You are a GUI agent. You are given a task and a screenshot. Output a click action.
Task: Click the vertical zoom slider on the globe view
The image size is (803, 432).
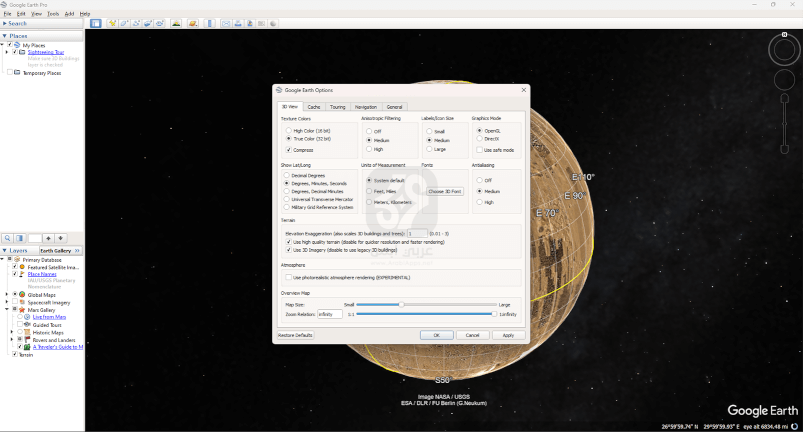784,123
